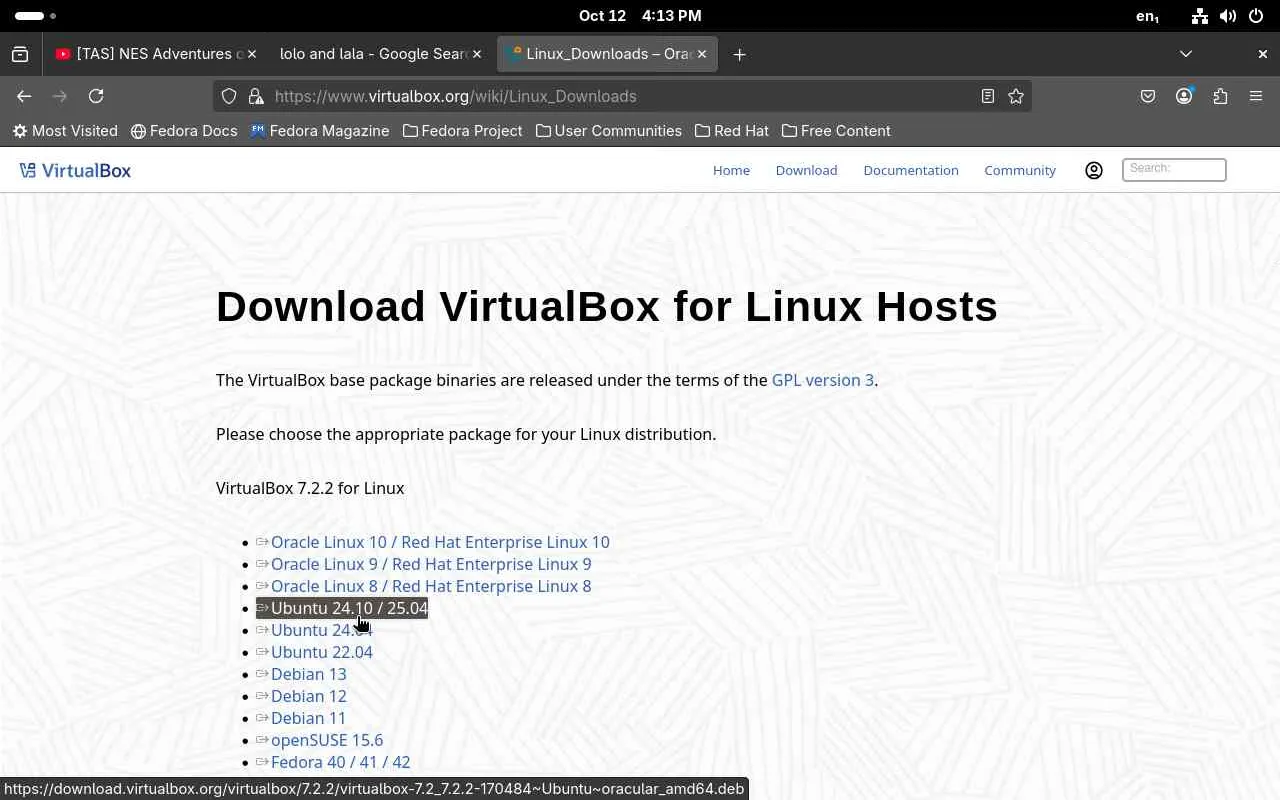Click the VirtualBox Search field
The image size is (1280, 800).
1174,170
